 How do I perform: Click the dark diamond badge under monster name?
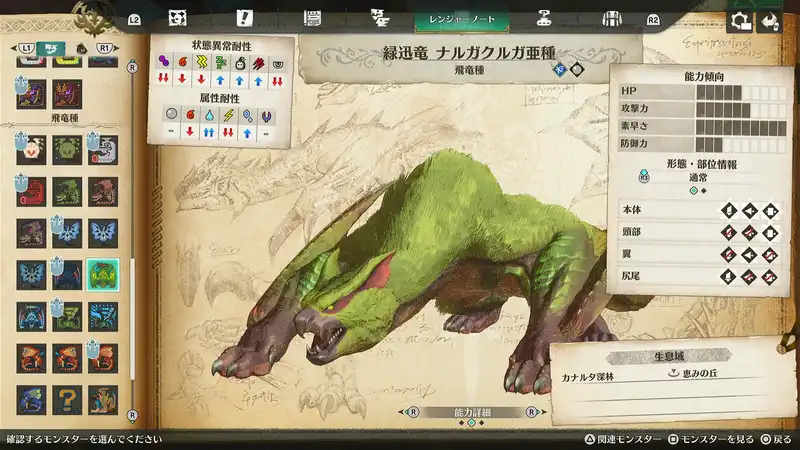click(577, 69)
